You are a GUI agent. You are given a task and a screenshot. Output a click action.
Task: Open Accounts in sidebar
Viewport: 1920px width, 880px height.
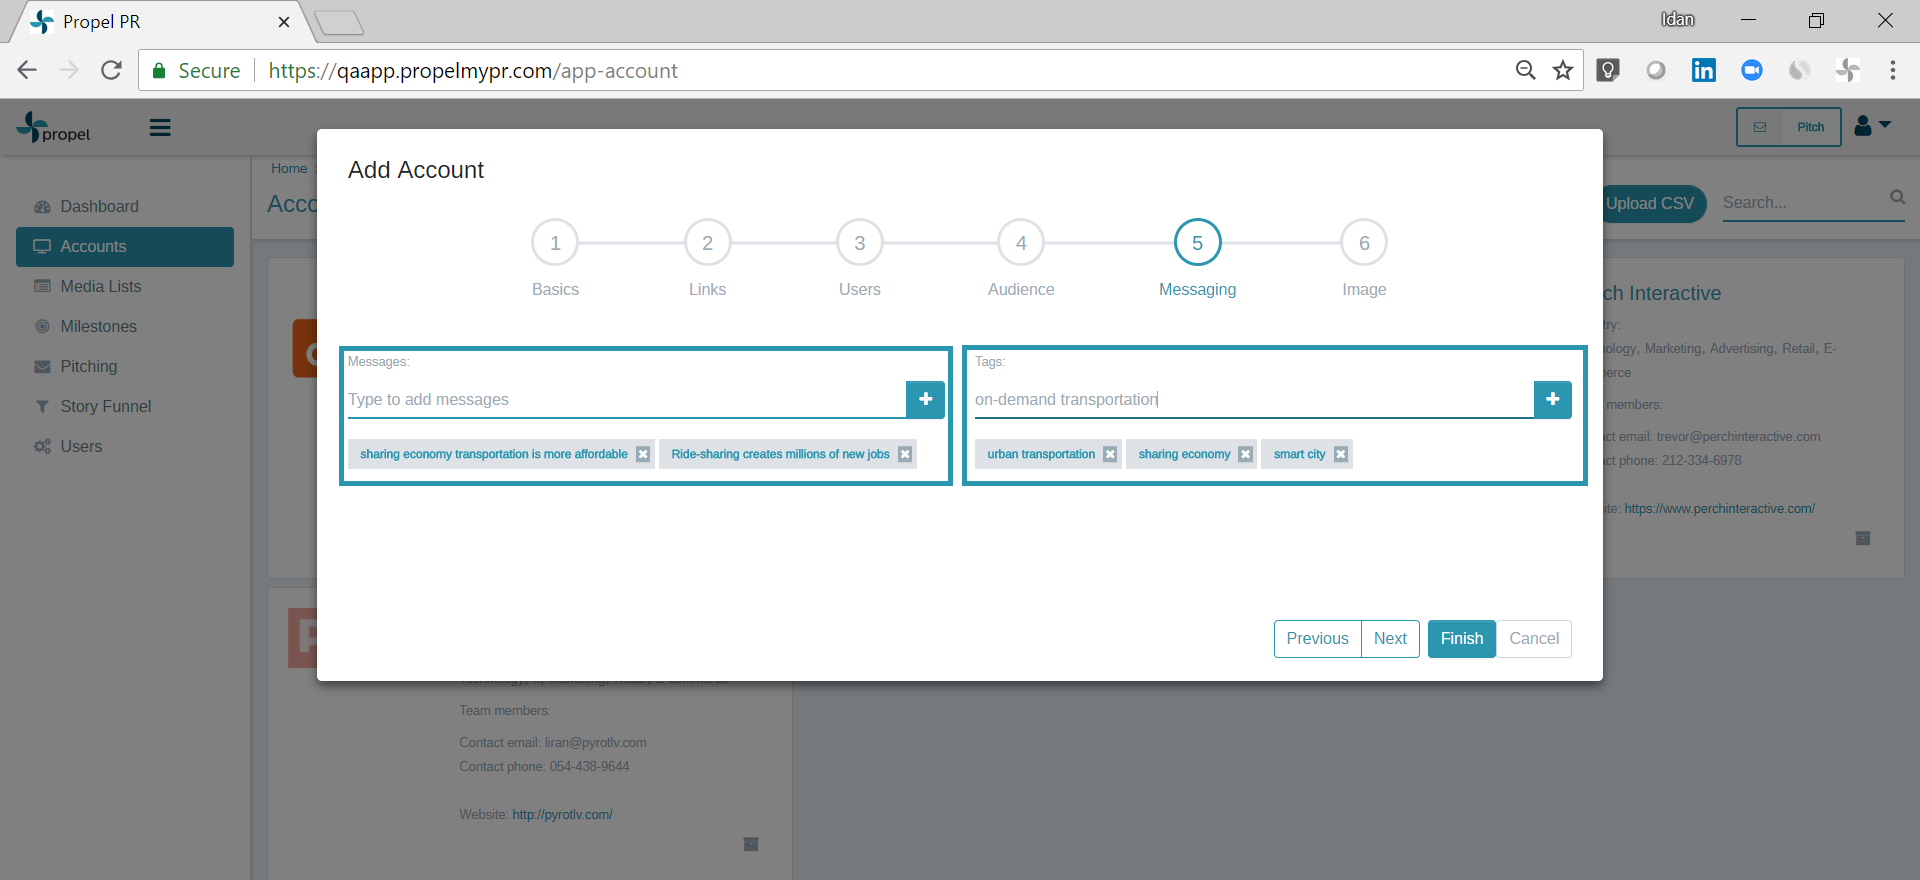tap(125, 246)
